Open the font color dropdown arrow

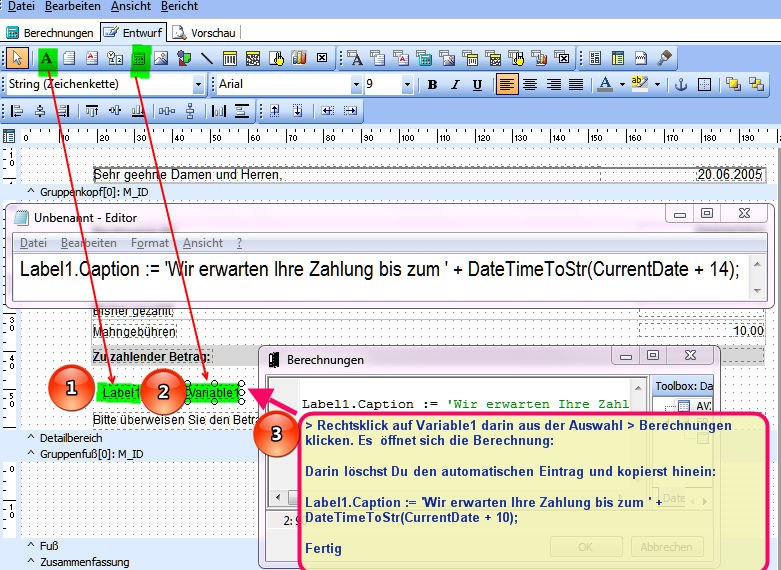(622, 85)
